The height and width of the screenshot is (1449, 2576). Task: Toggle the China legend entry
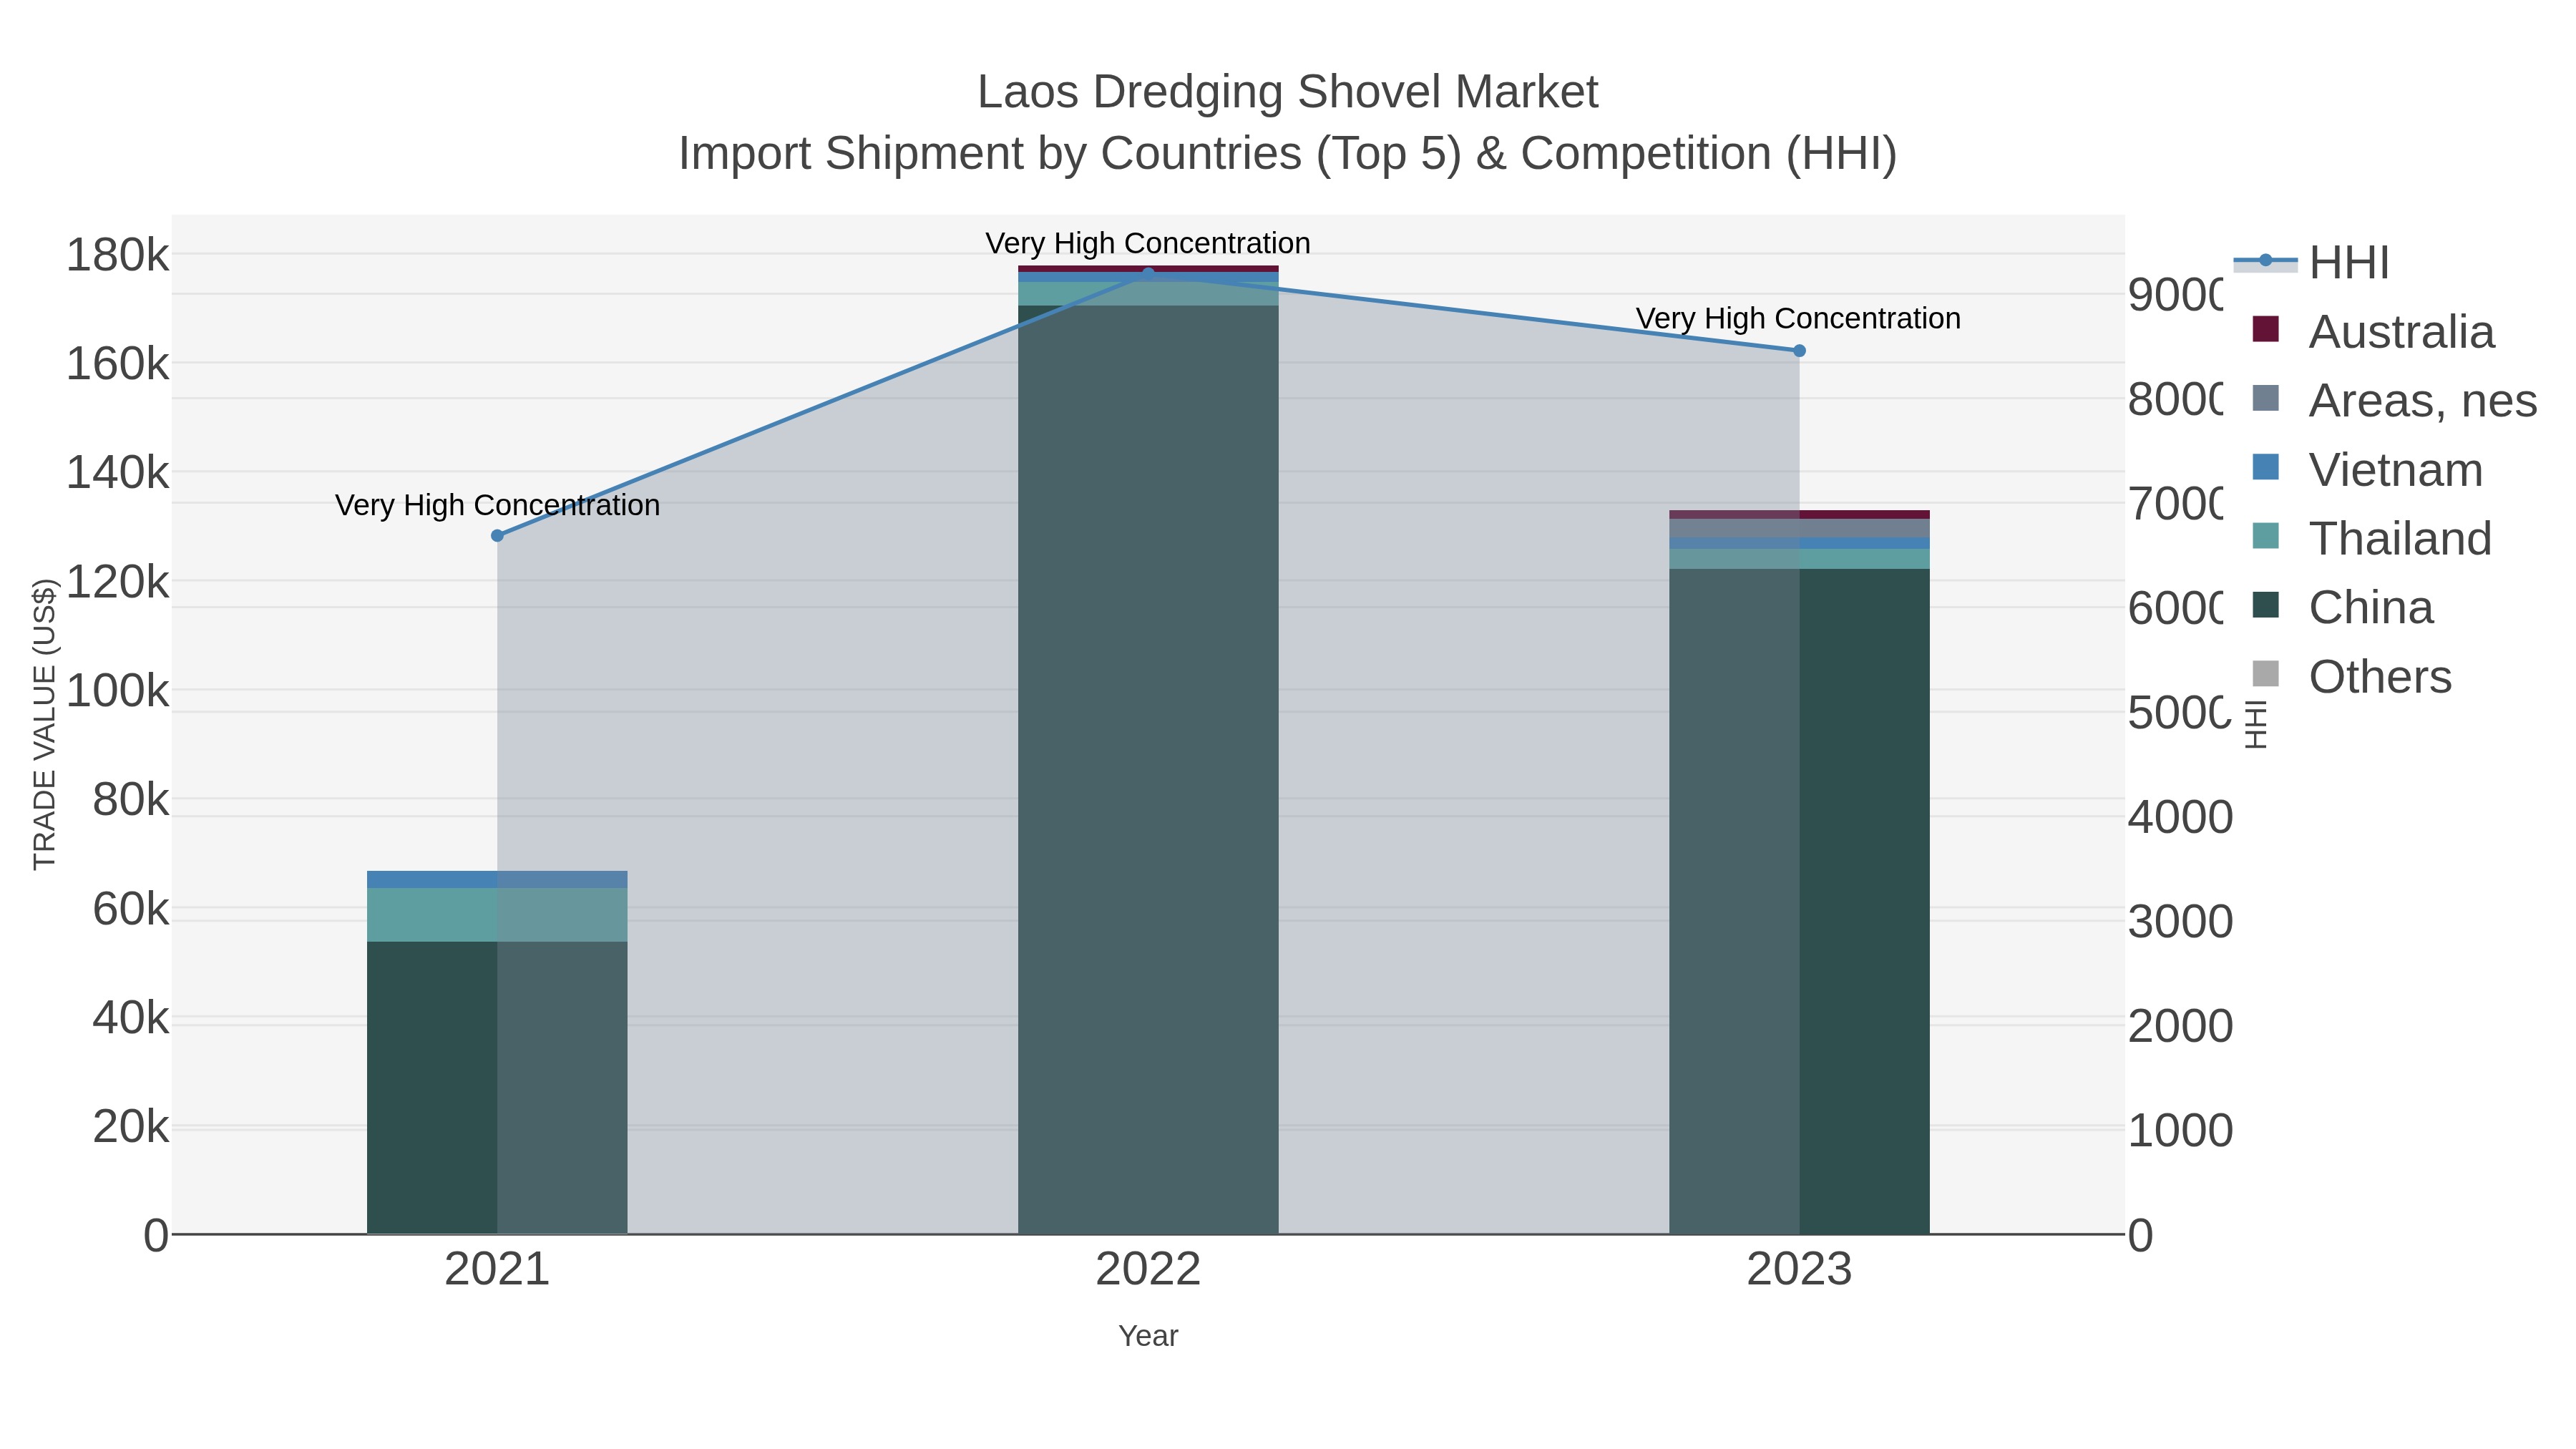(2342, 608)
